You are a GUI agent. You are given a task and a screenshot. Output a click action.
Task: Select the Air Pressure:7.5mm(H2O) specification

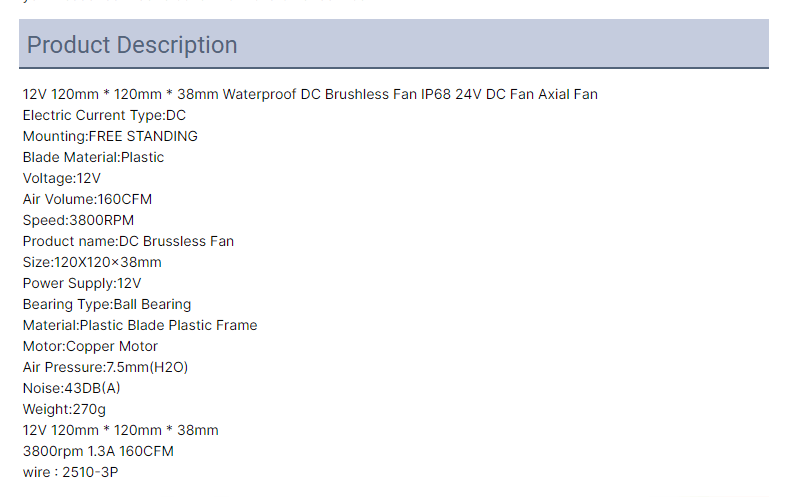click(x=106, y=368)
